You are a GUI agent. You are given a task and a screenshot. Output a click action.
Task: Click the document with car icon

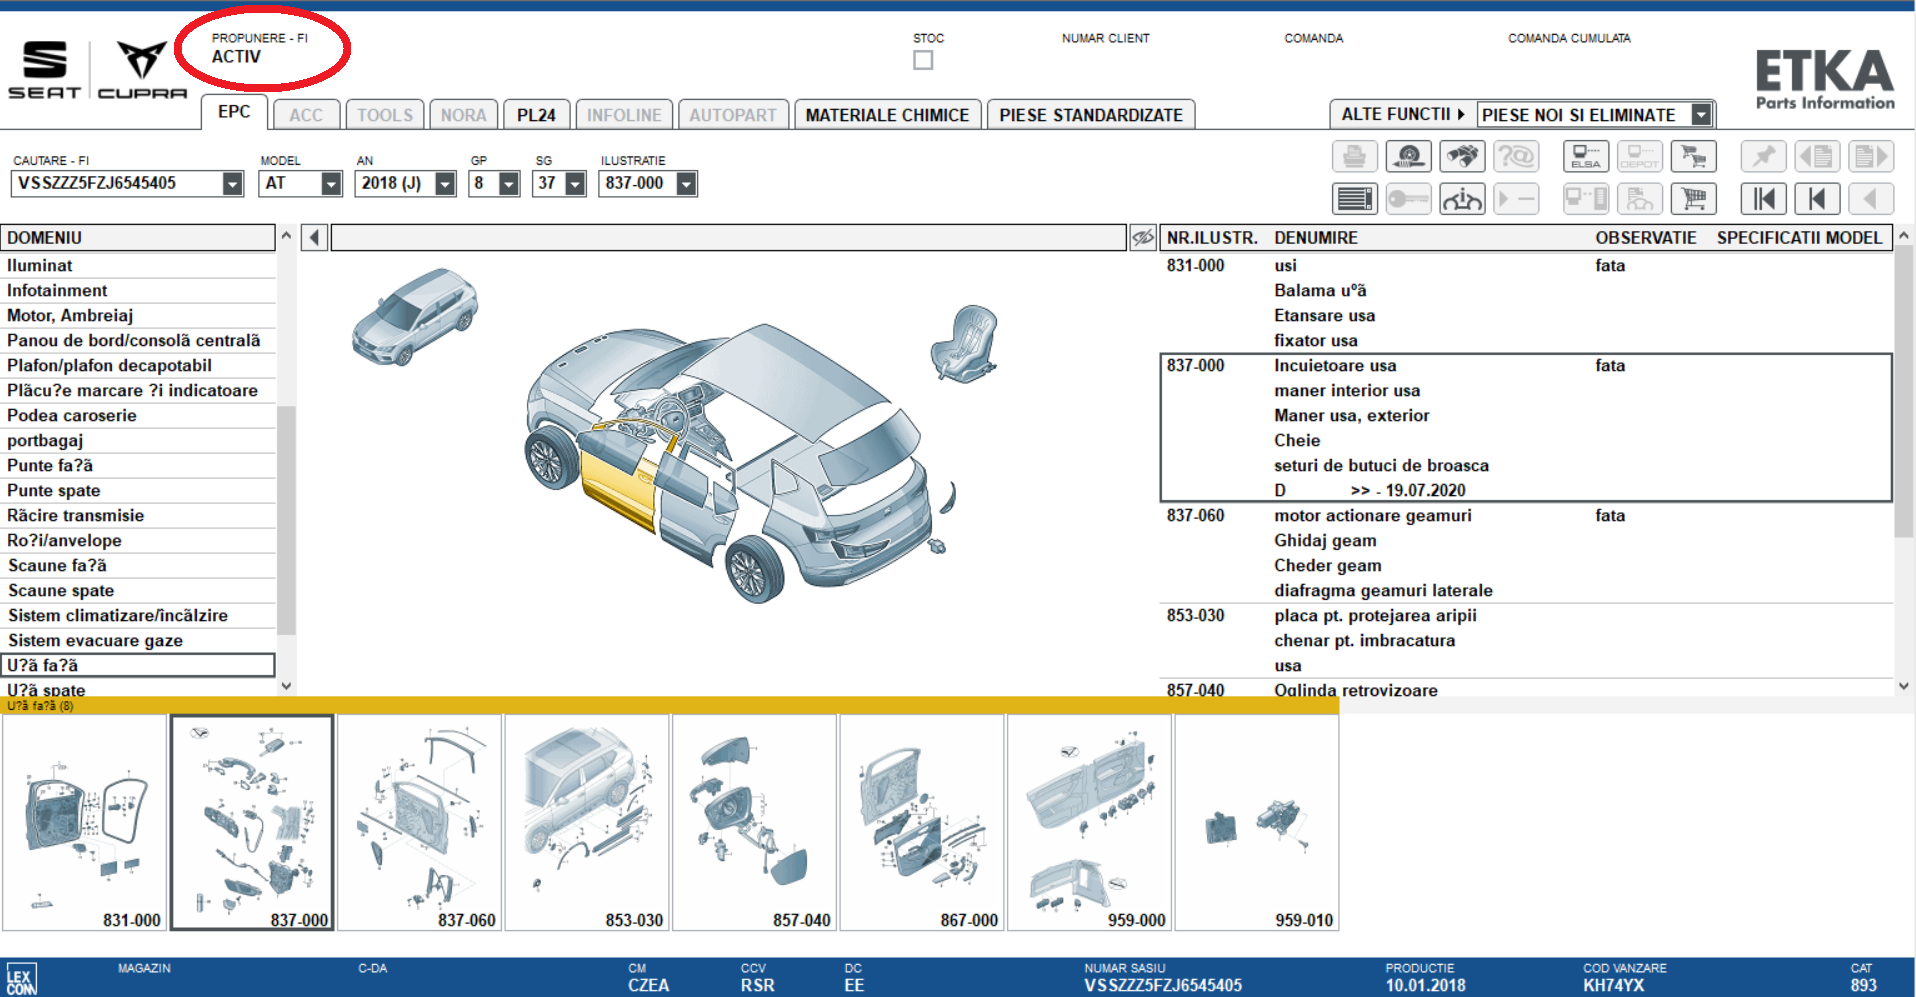[x=1640, y=199]
